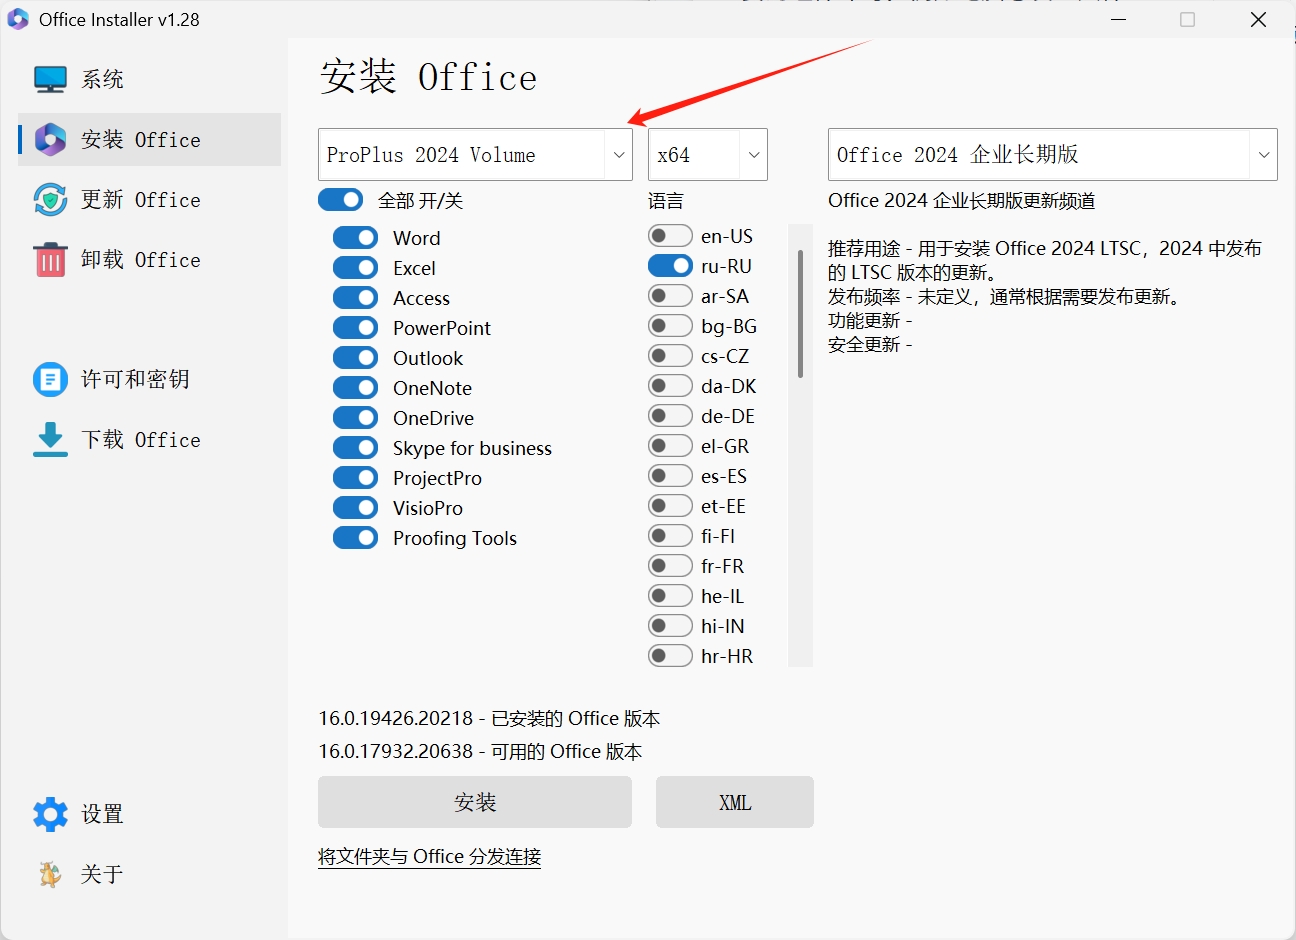This screenshot has width=1296, height=940.
Task: Open 许可和密钥 using the key icon
Action: (50, 379)
